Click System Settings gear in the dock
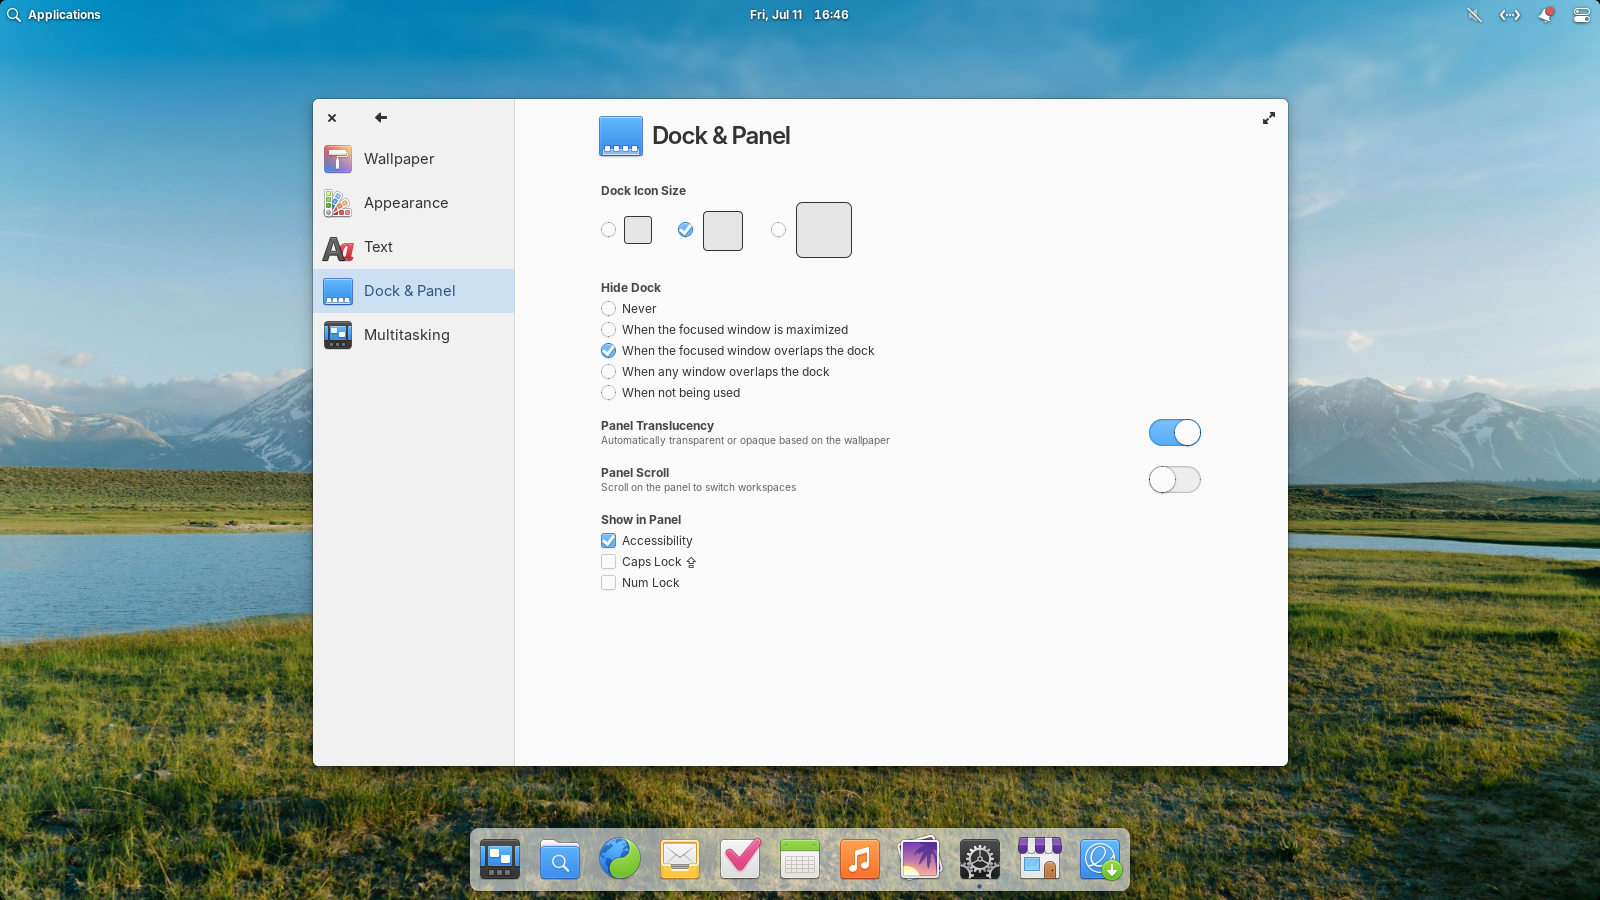Viewport: 1600px width, 900px height. [980, 859]
